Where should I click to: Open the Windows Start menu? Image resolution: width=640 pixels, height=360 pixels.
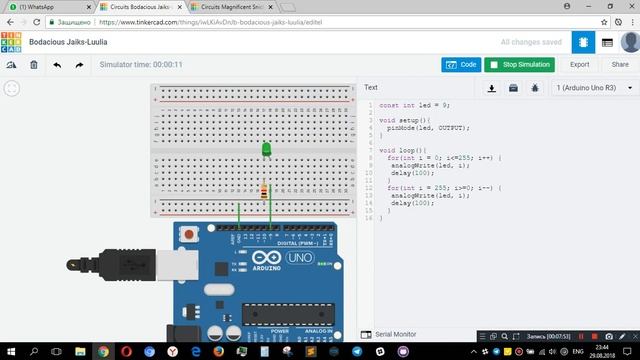pyautogui.click(x=11, y=351)
